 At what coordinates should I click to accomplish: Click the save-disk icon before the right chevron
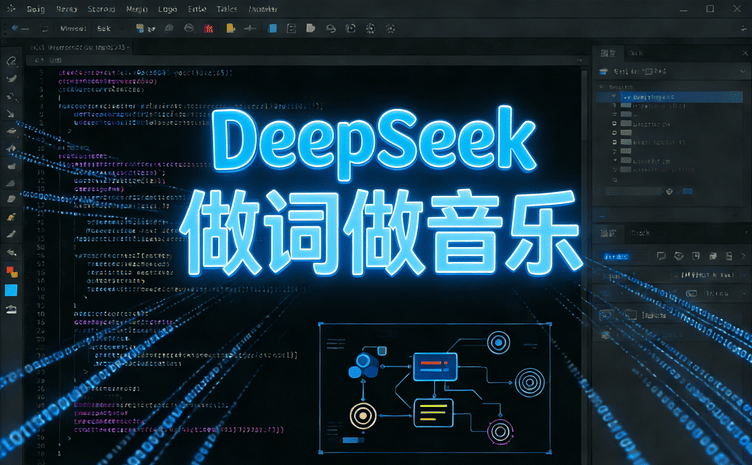pyautogui.click(x=729, y=256)
